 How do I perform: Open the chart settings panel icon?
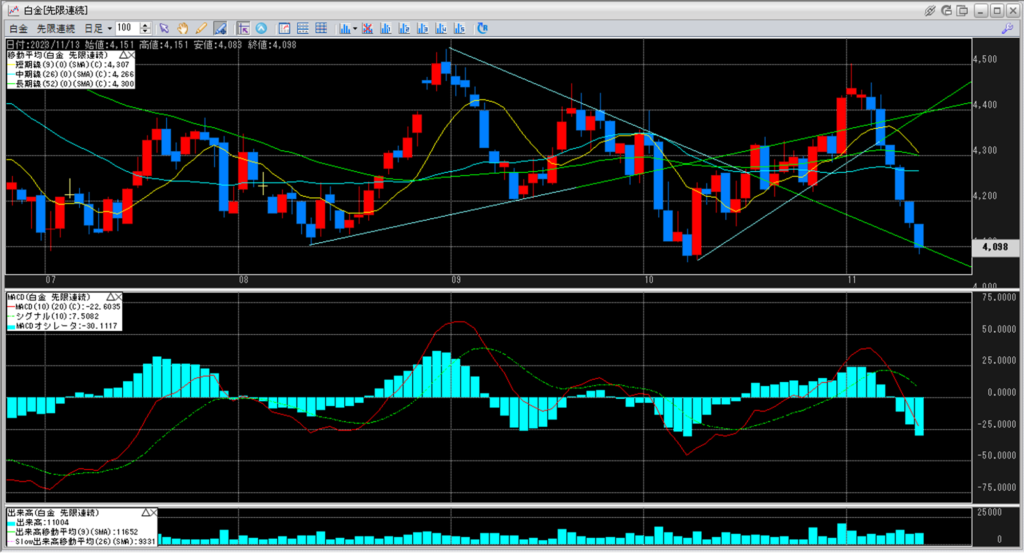pos(284,29)
